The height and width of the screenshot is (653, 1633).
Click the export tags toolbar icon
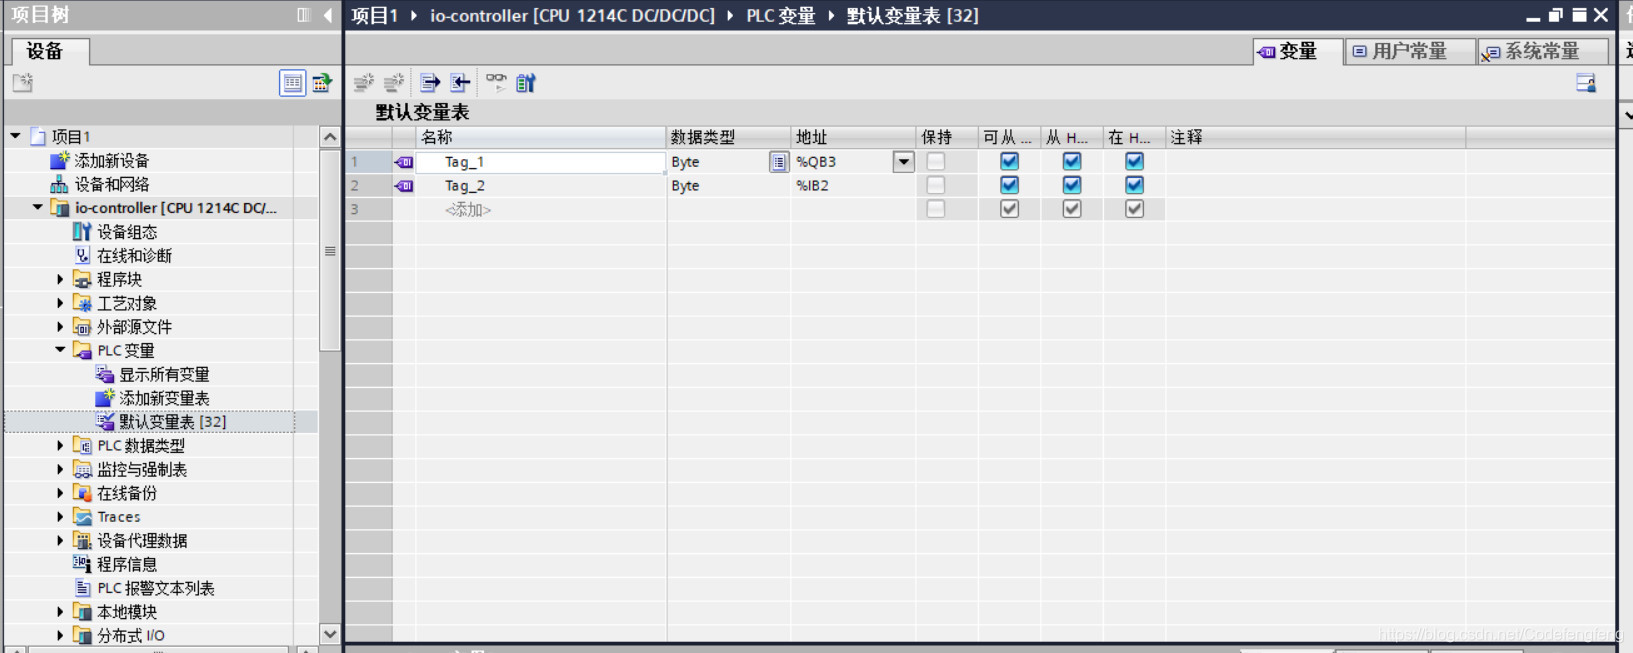(430, 83)
